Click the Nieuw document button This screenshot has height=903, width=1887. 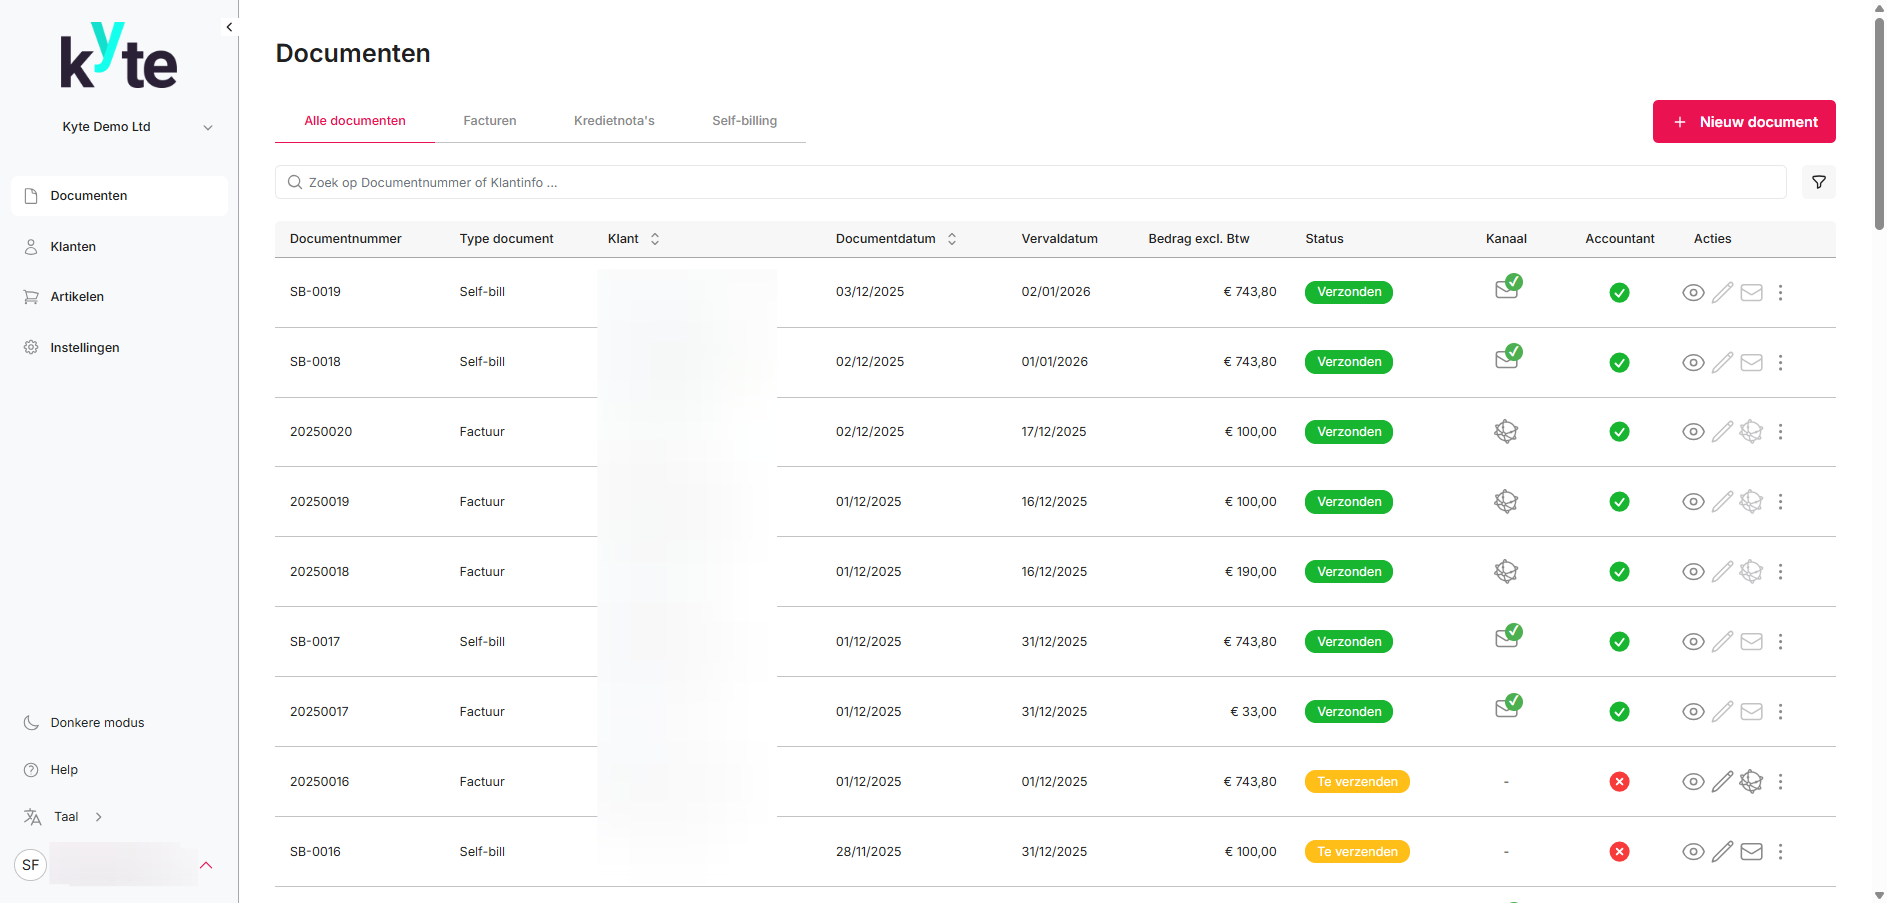1743,122
